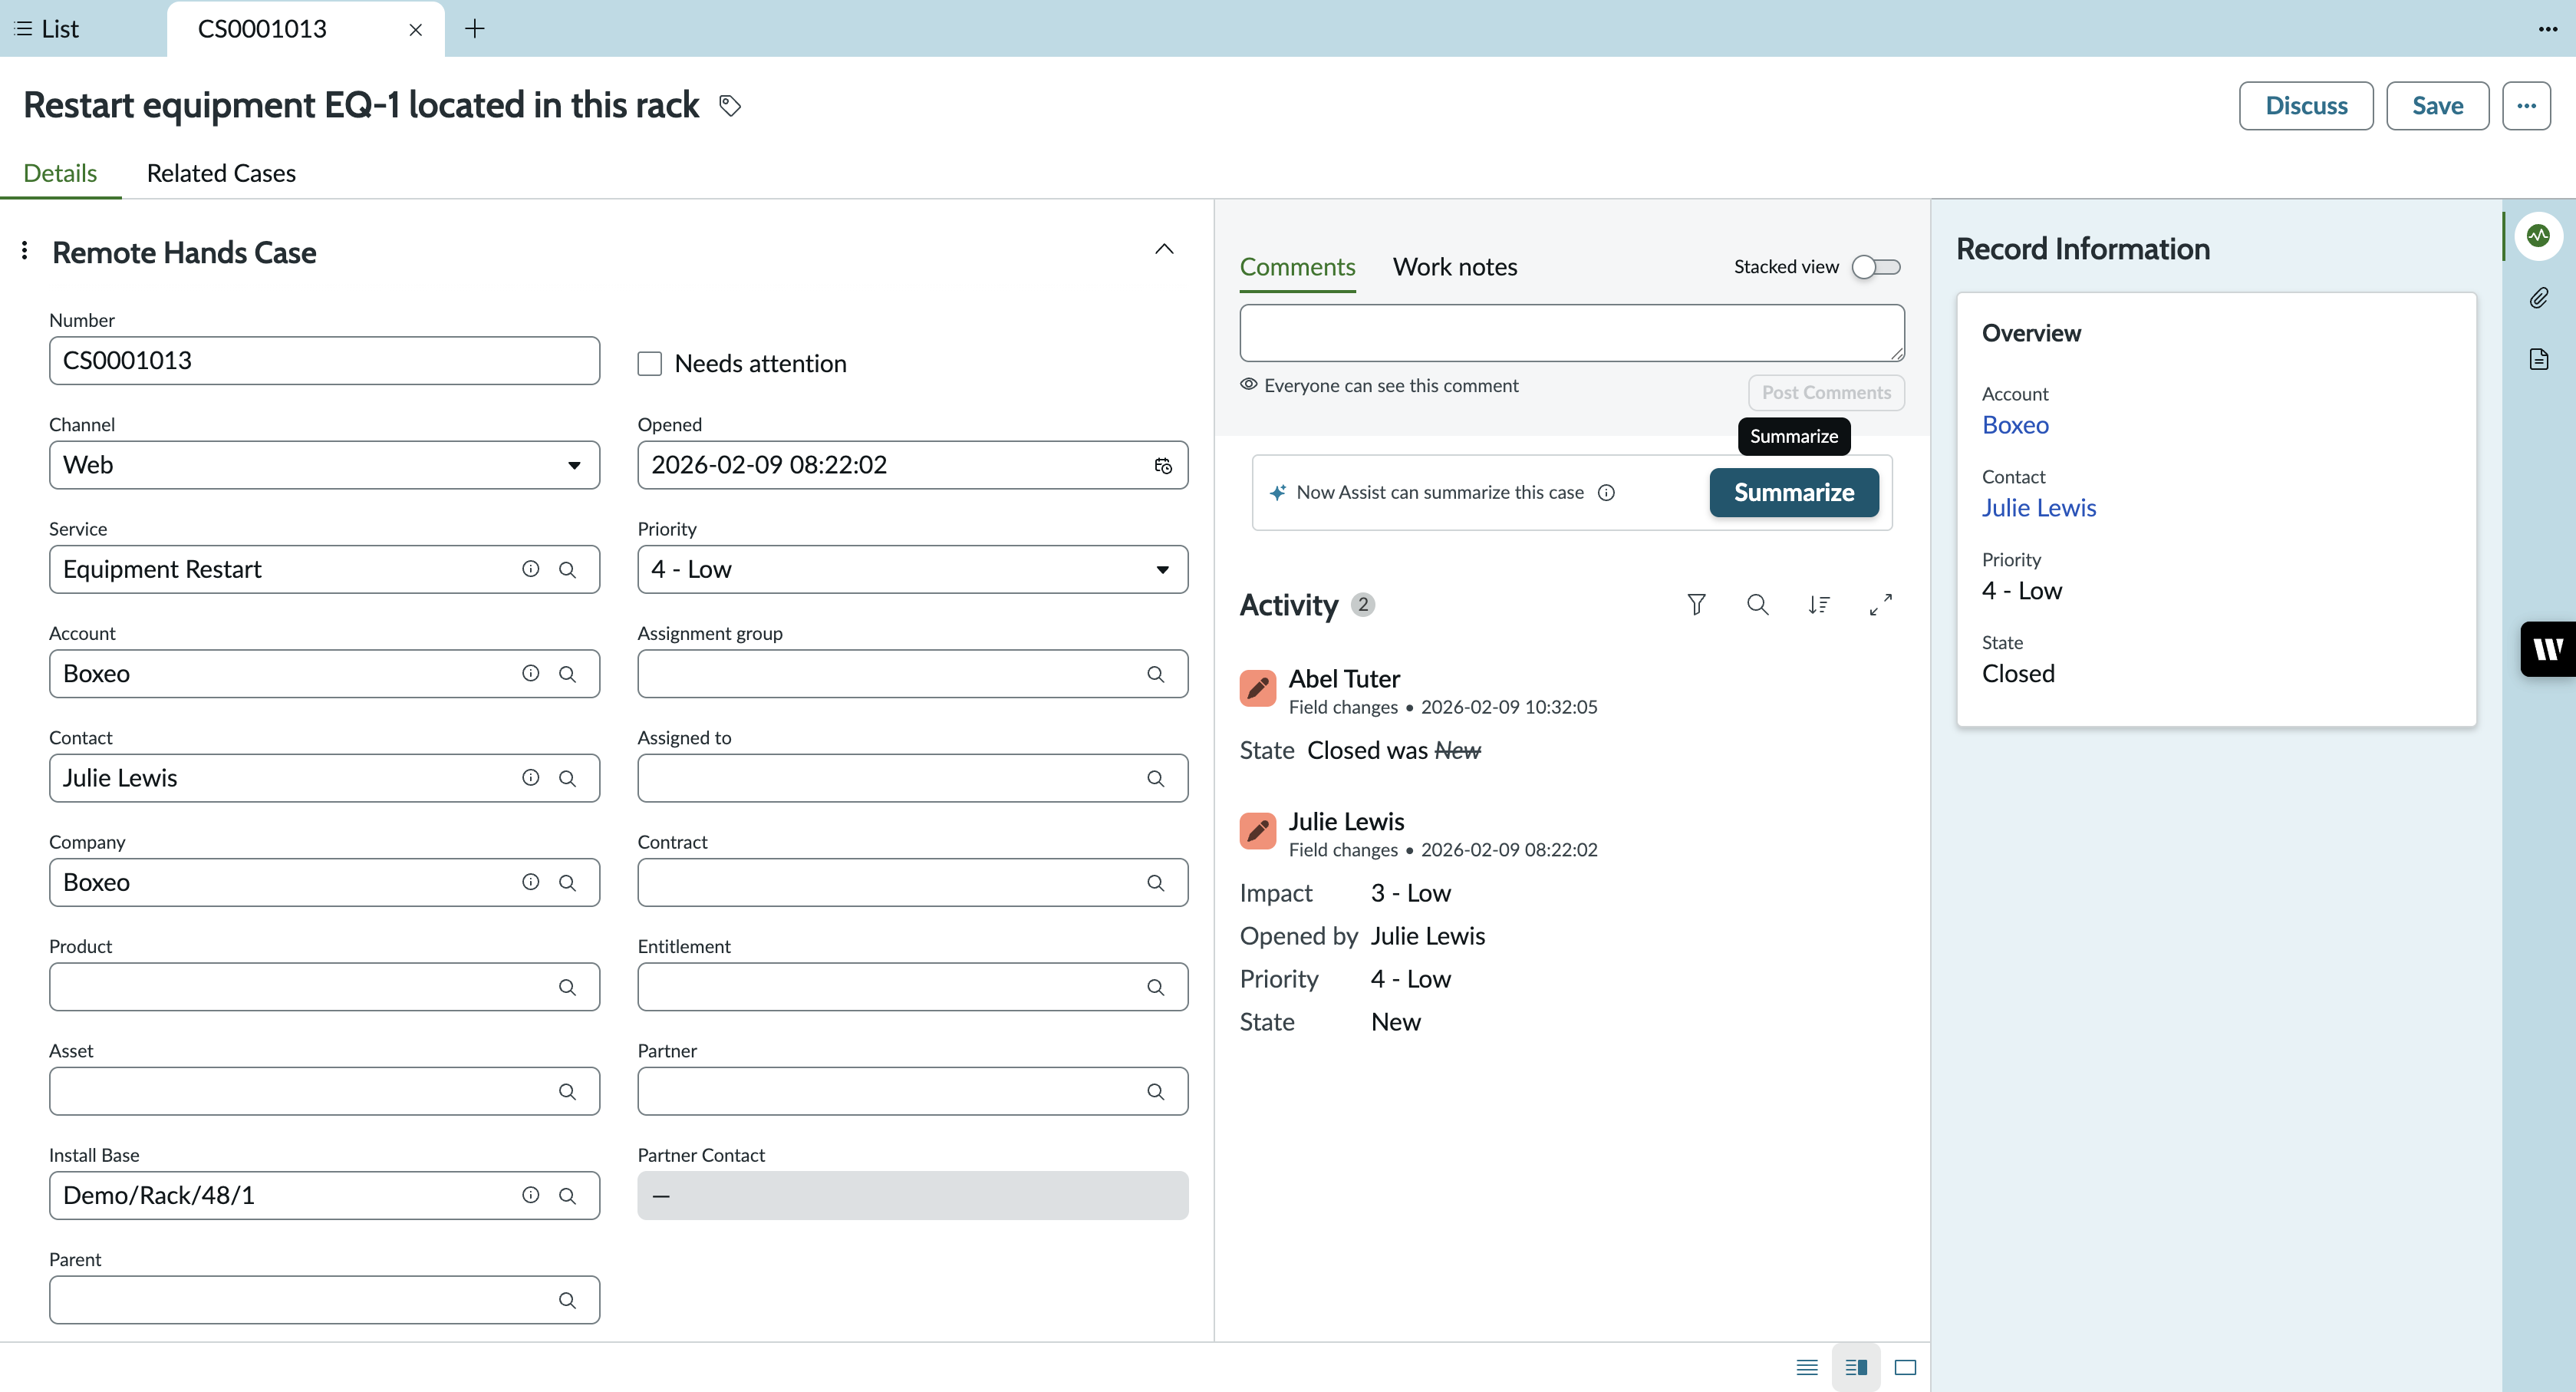
Task: Open the Account field lookup search
Action: [x=567, y=673]
